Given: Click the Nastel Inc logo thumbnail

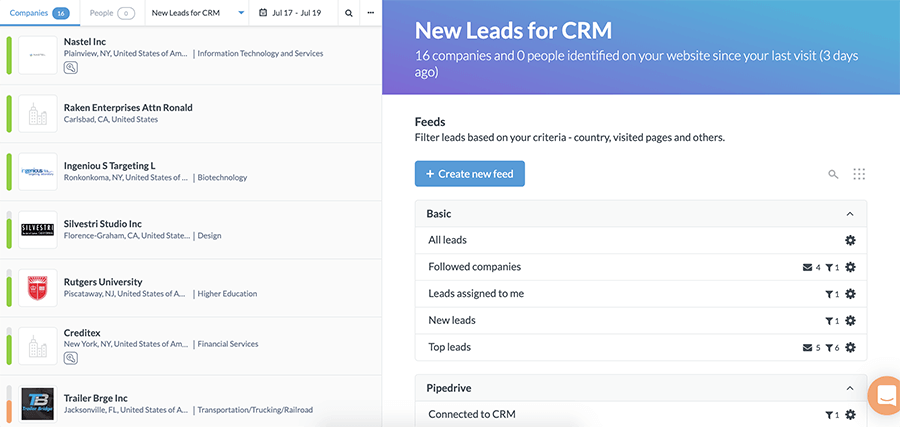Looking at the screenshot, I should click(38, 55).
